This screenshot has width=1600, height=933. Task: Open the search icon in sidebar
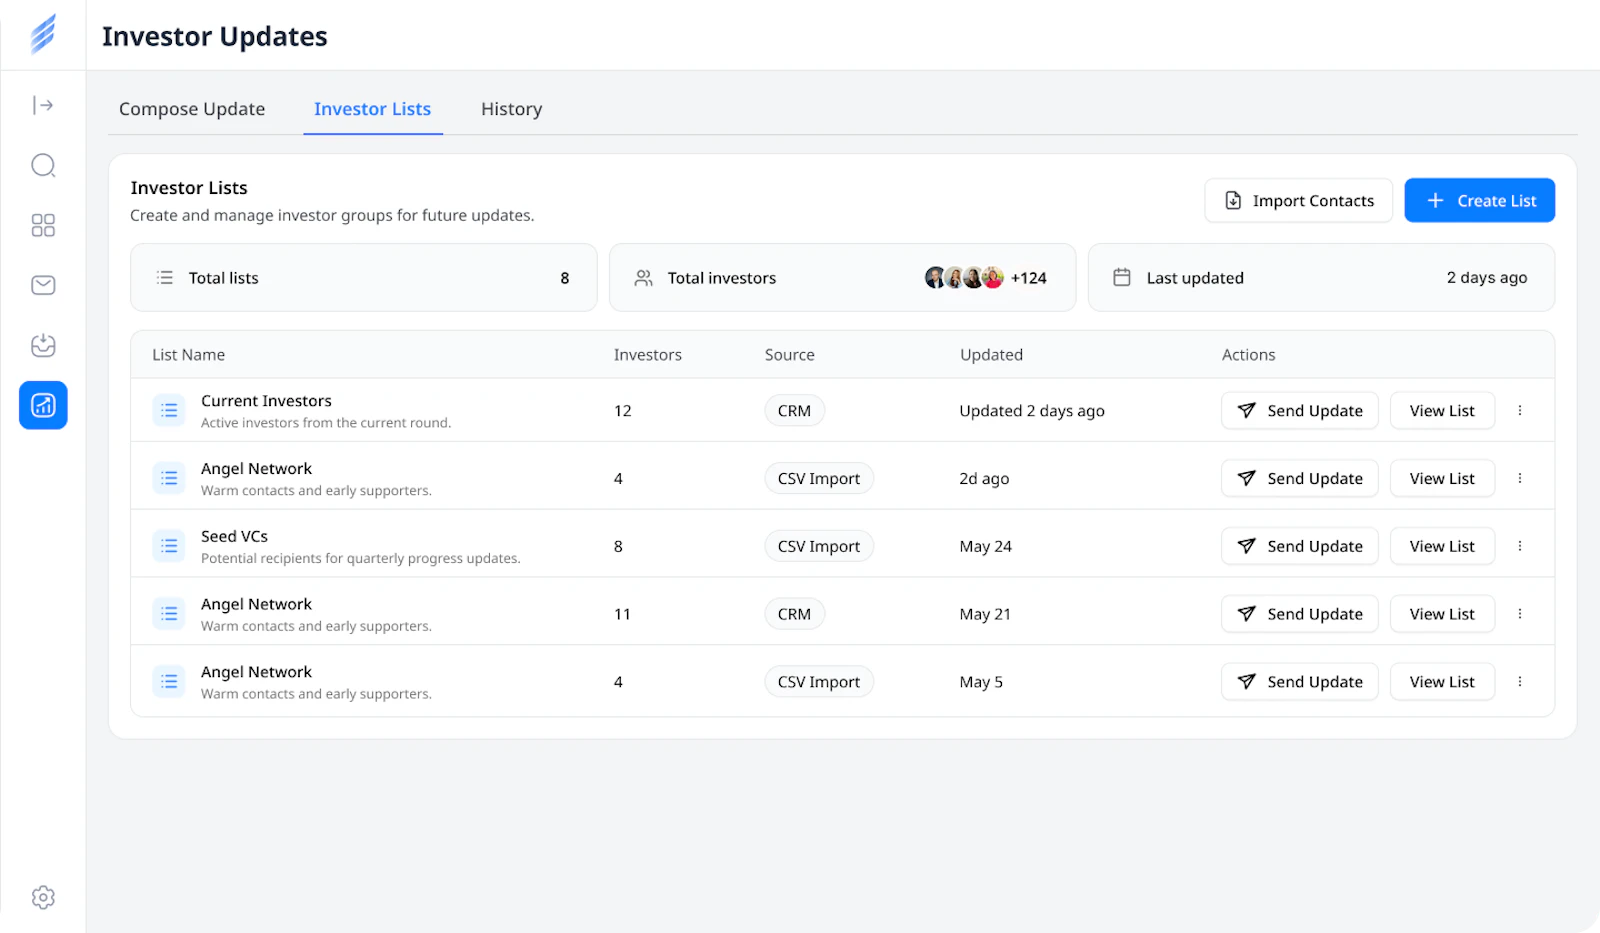[x=43, y=165]
